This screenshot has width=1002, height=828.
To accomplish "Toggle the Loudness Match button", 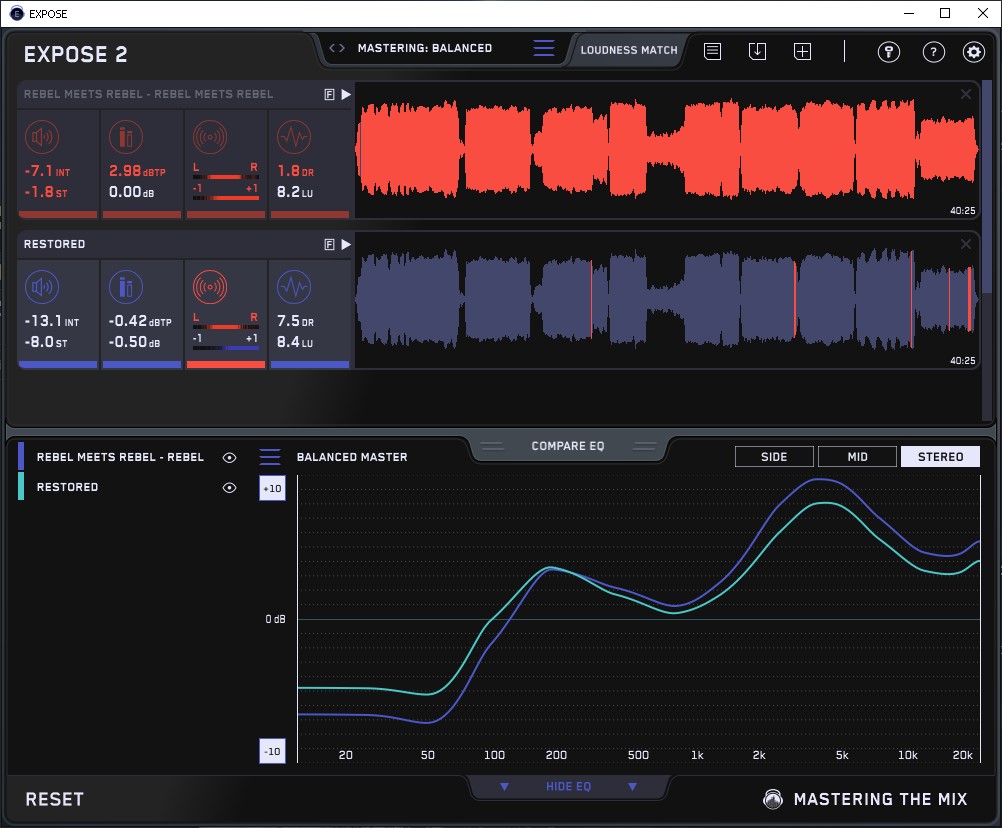I will click(629, 49).
